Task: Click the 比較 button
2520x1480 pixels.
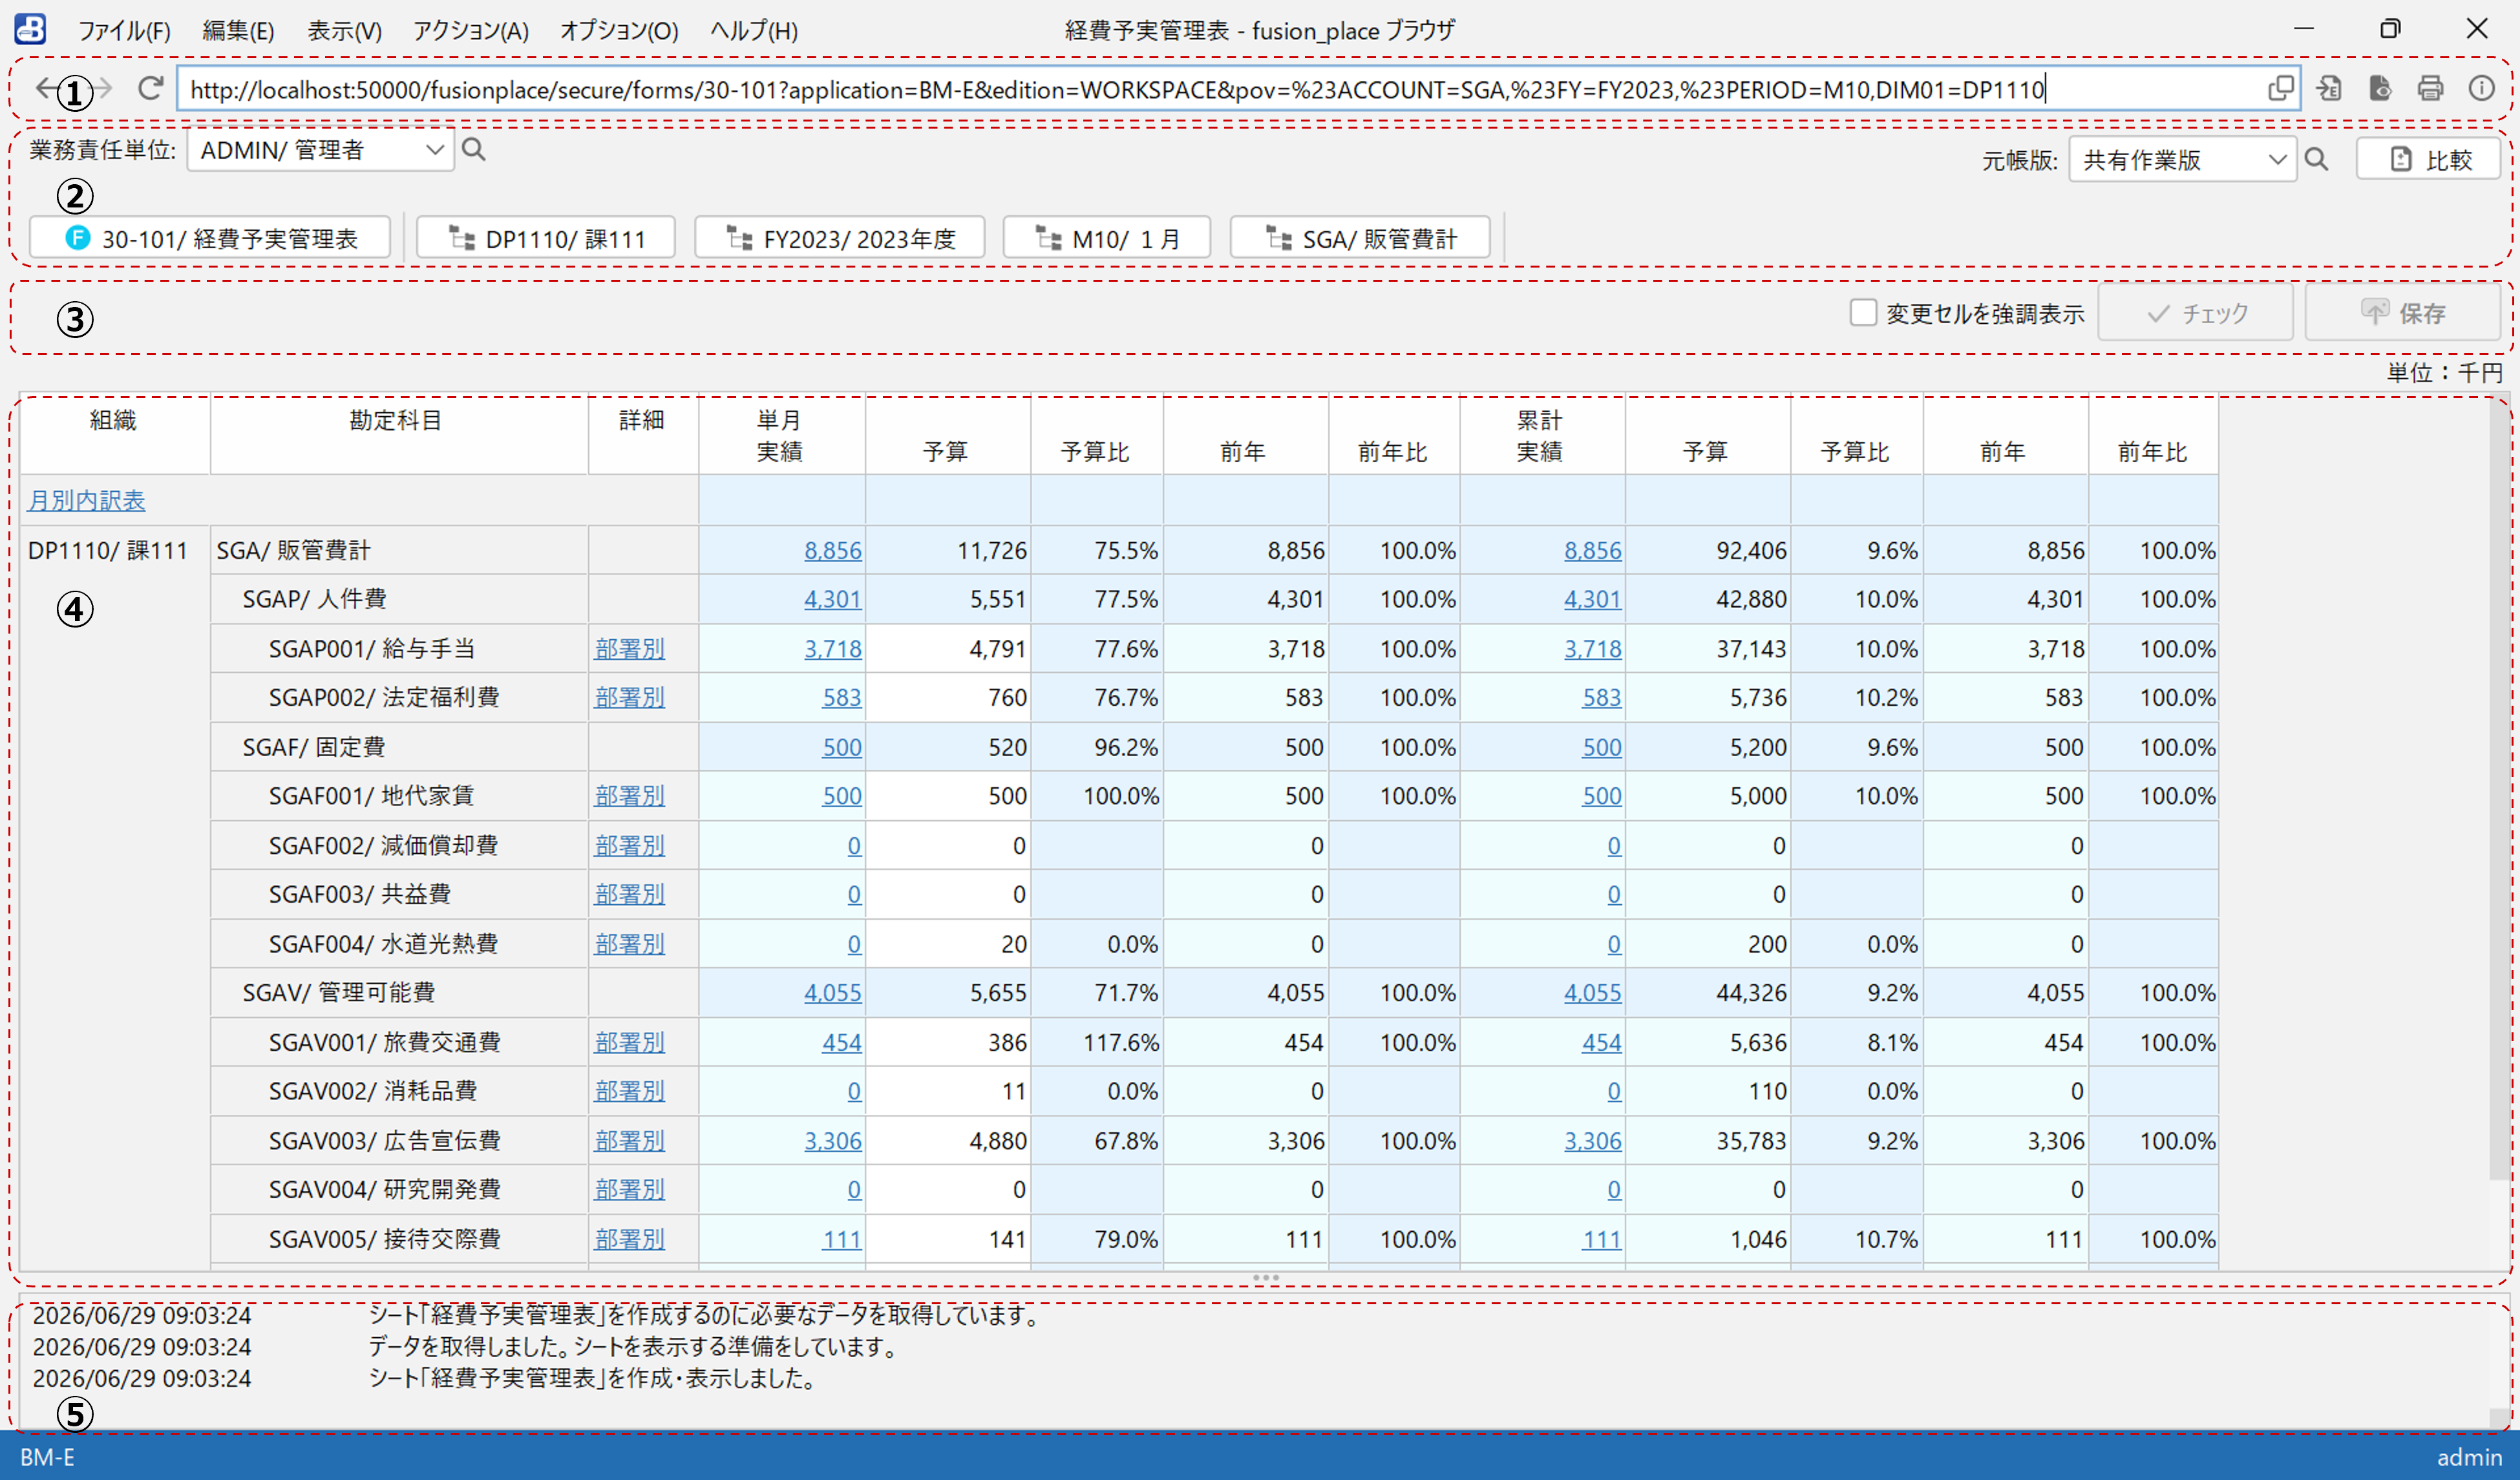Action: 2428,159
